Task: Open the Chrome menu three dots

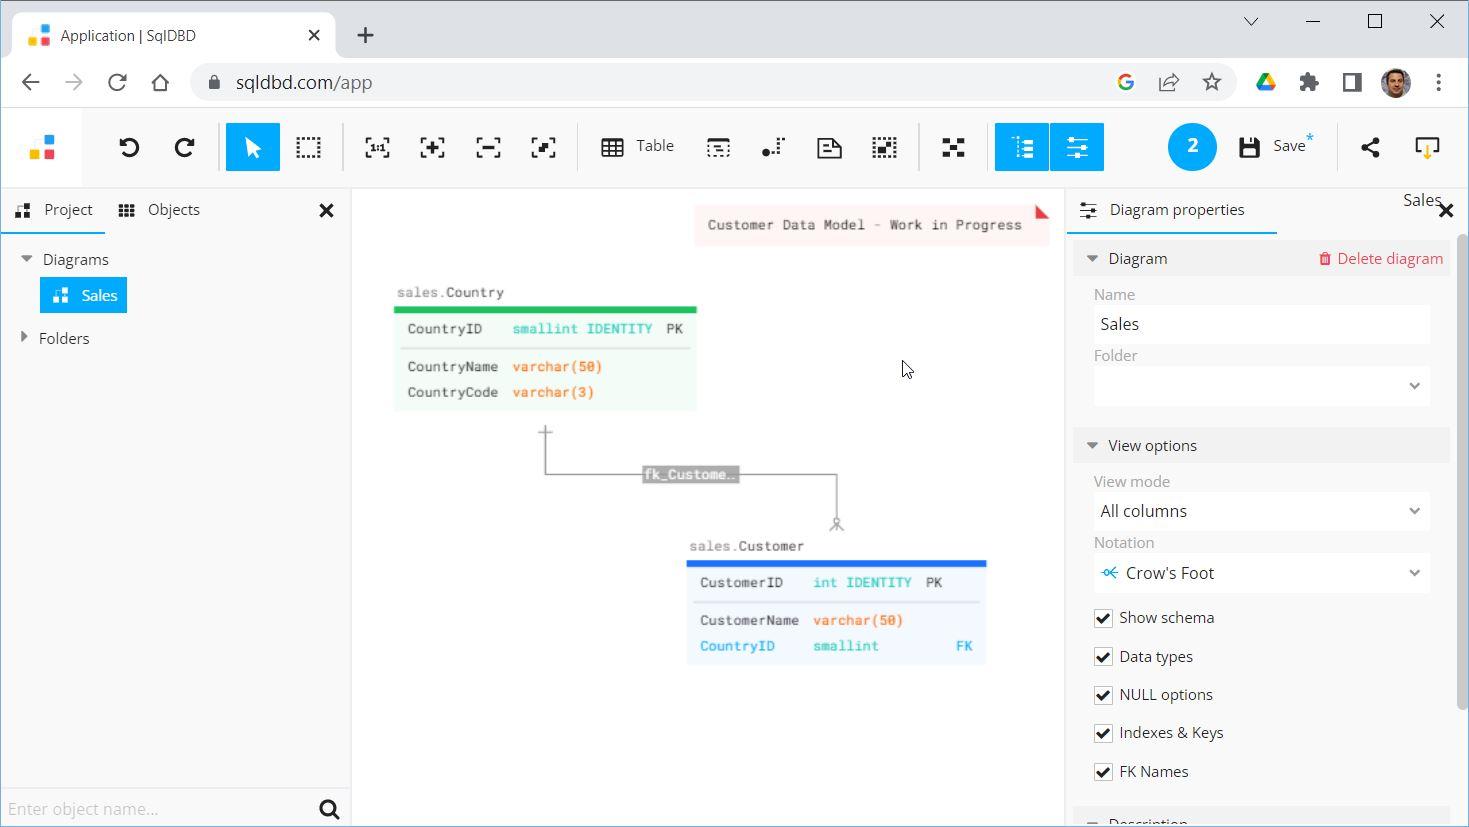Action: [x=1438, y=83]
